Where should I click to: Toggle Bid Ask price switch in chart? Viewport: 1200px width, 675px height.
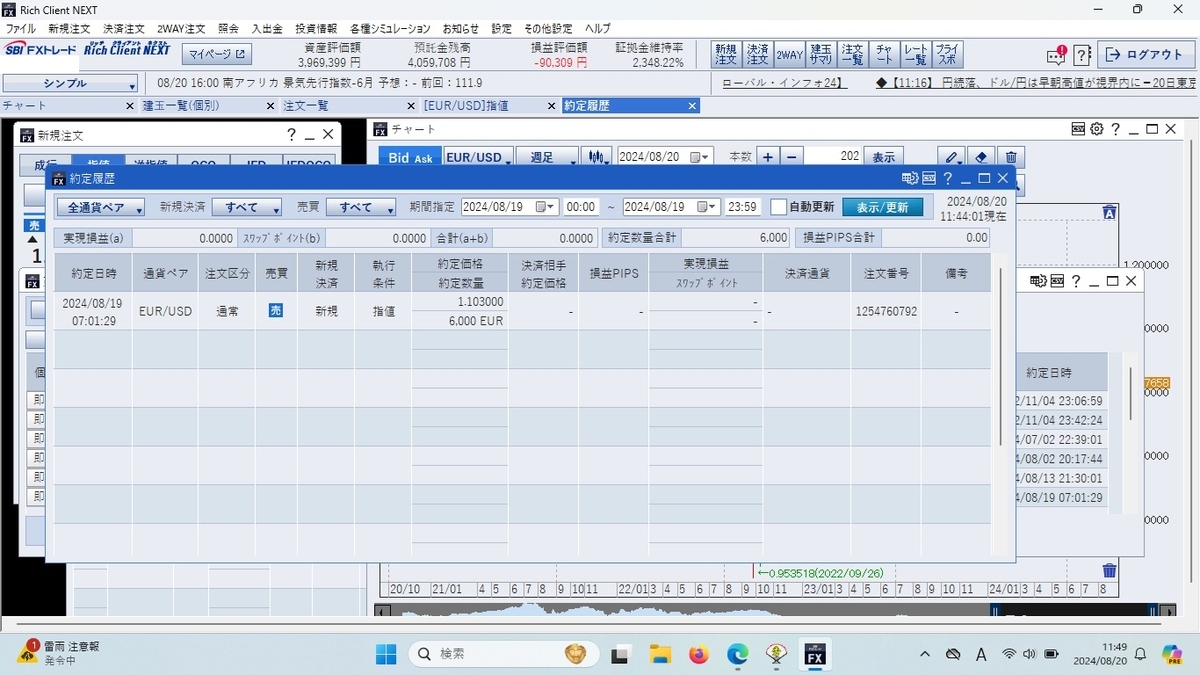point(410,157)
